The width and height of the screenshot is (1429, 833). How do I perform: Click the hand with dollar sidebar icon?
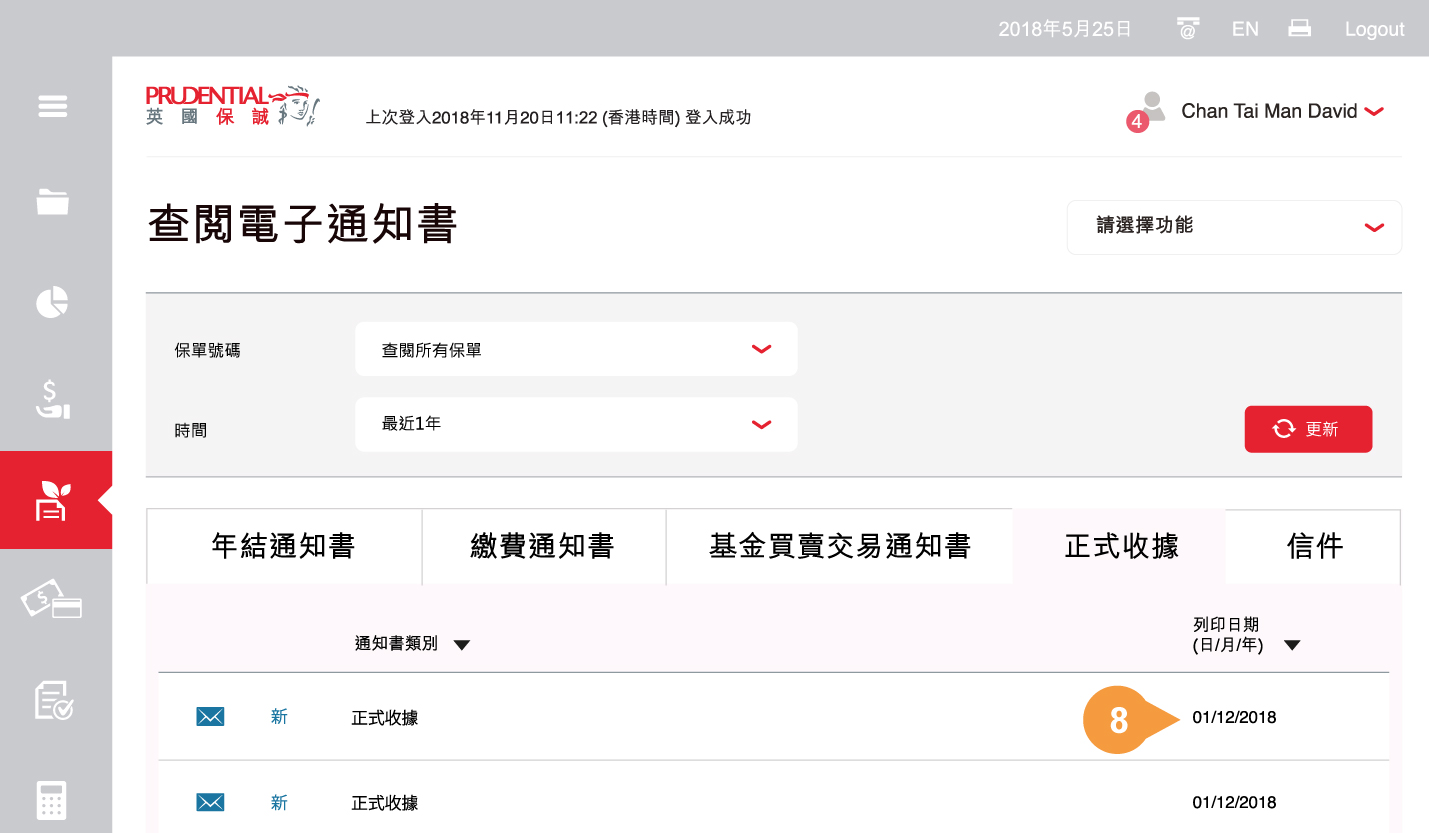point(53,398)
